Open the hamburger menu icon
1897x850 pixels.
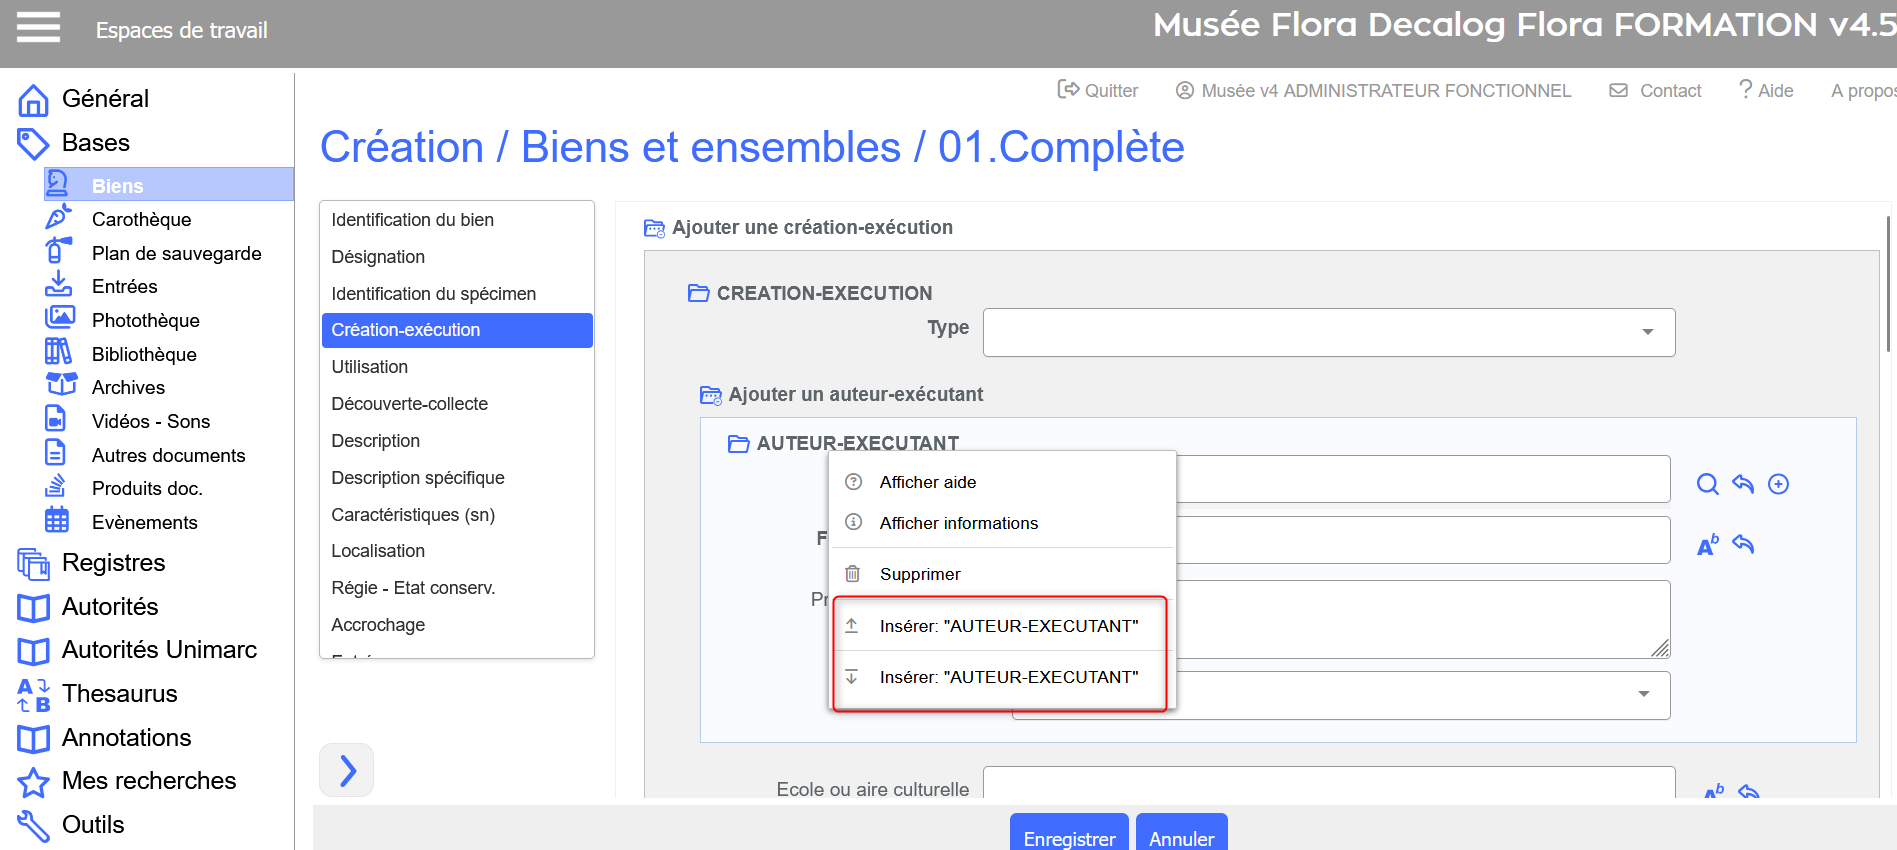coord(38,28)
